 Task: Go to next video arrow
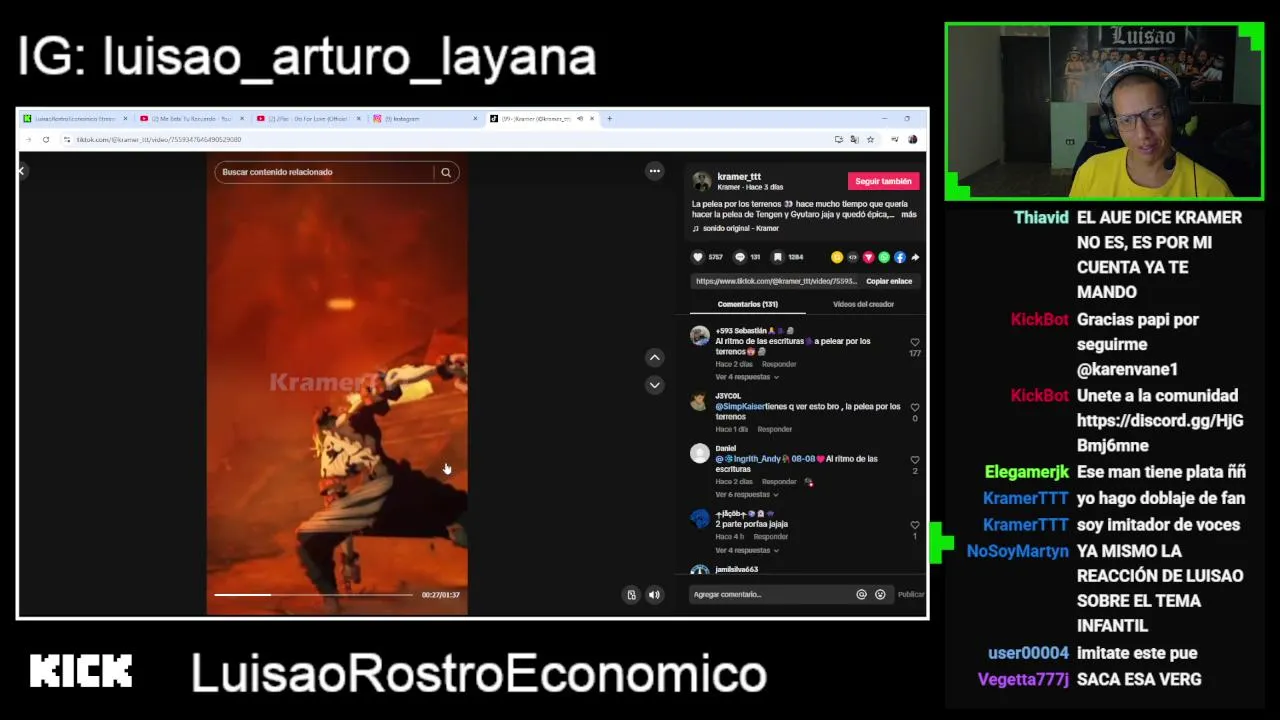click(x=655, y=385)
